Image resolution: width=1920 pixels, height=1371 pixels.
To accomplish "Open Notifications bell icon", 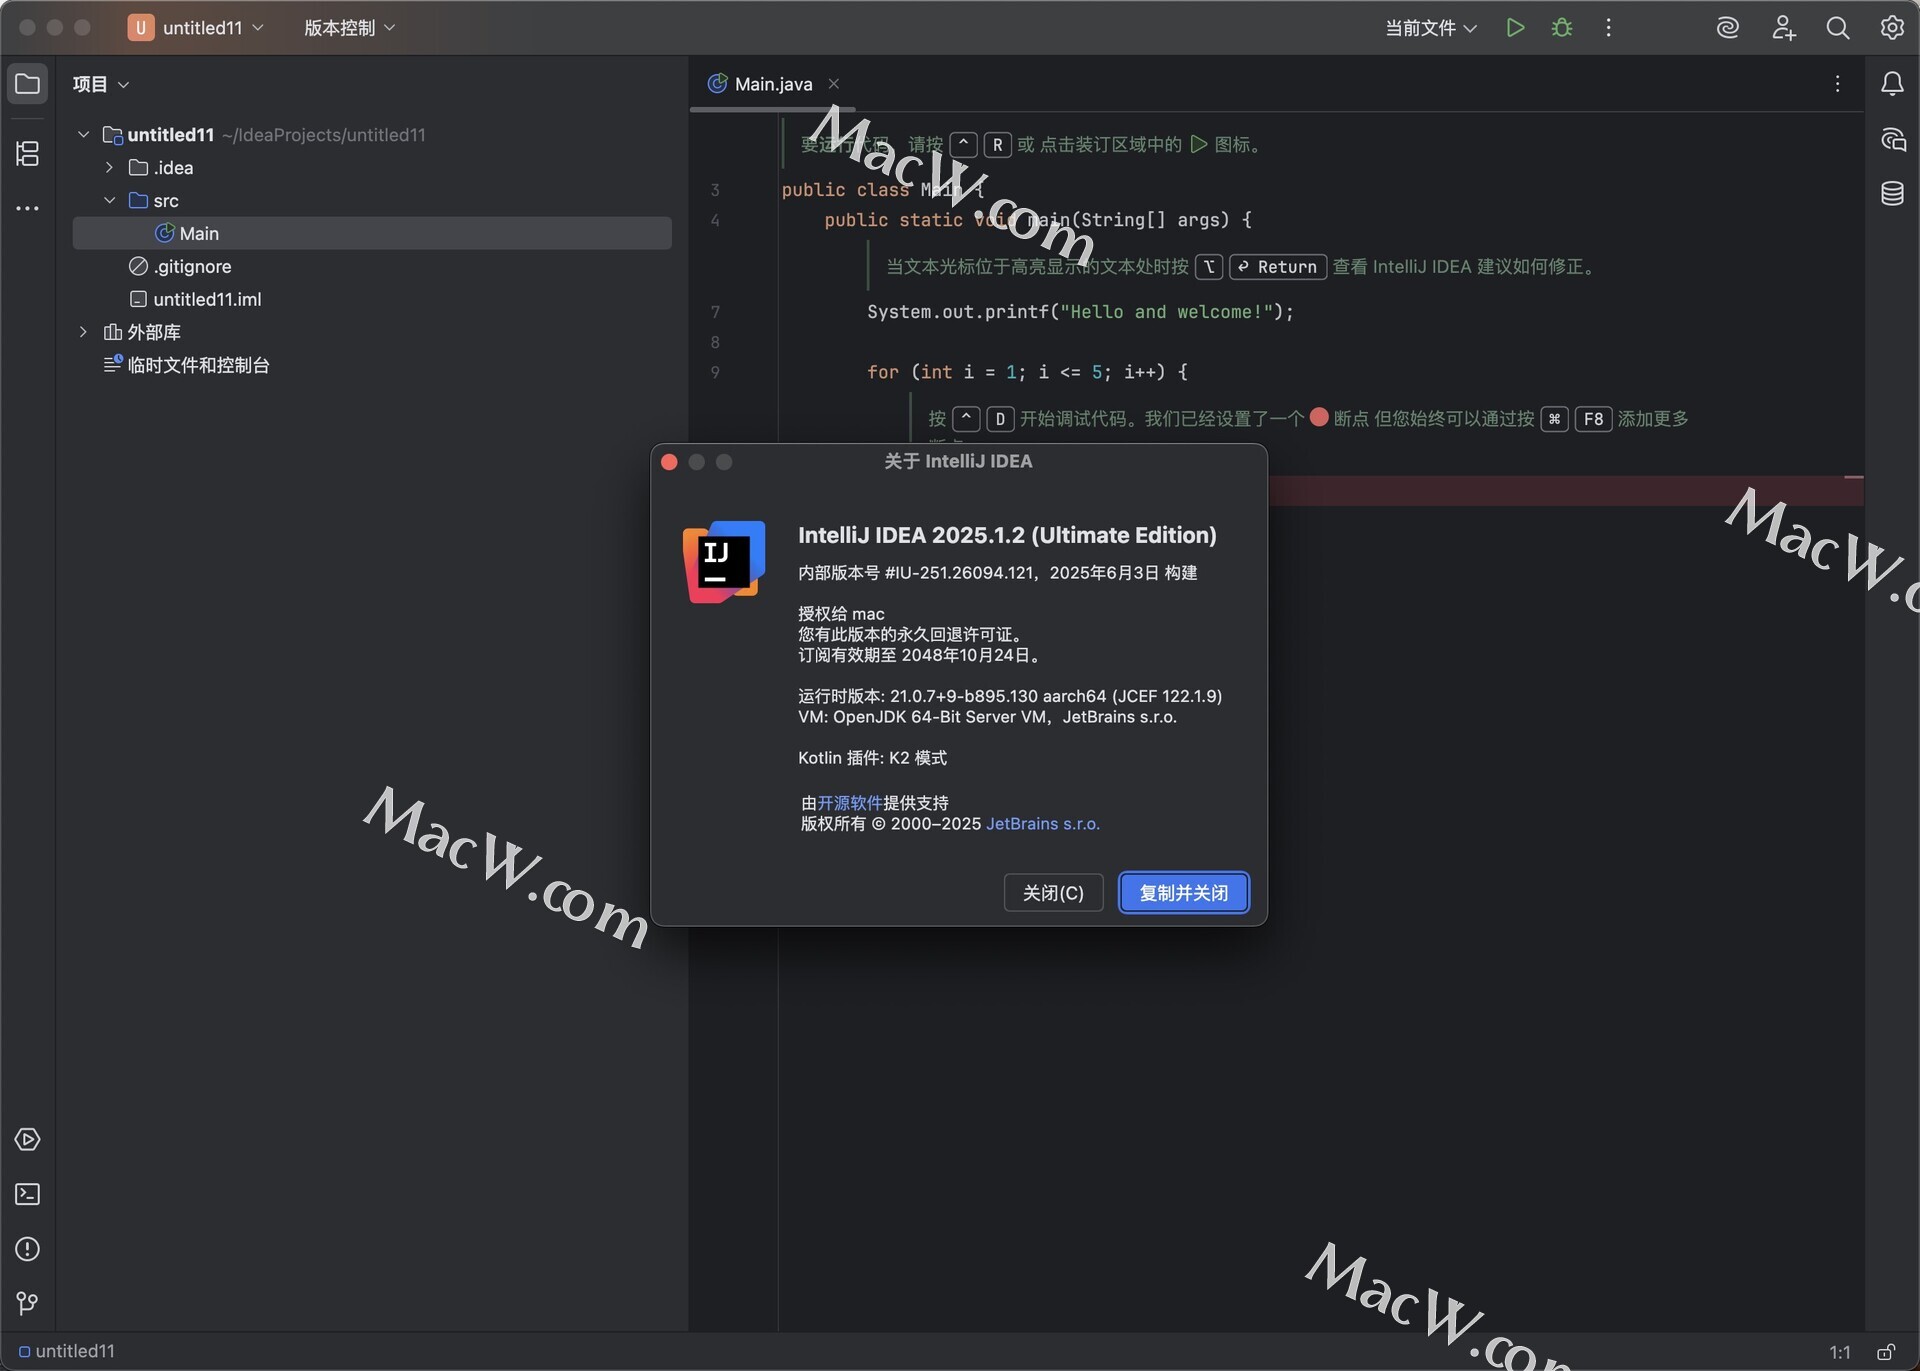I will pyautogui.click(x=1892, y=84).
